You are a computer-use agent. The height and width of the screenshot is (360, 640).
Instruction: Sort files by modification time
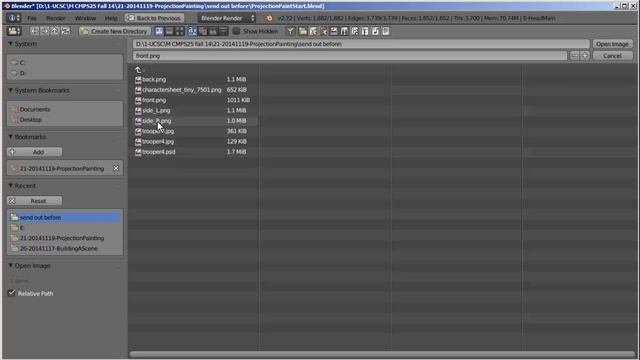[213, 31]
